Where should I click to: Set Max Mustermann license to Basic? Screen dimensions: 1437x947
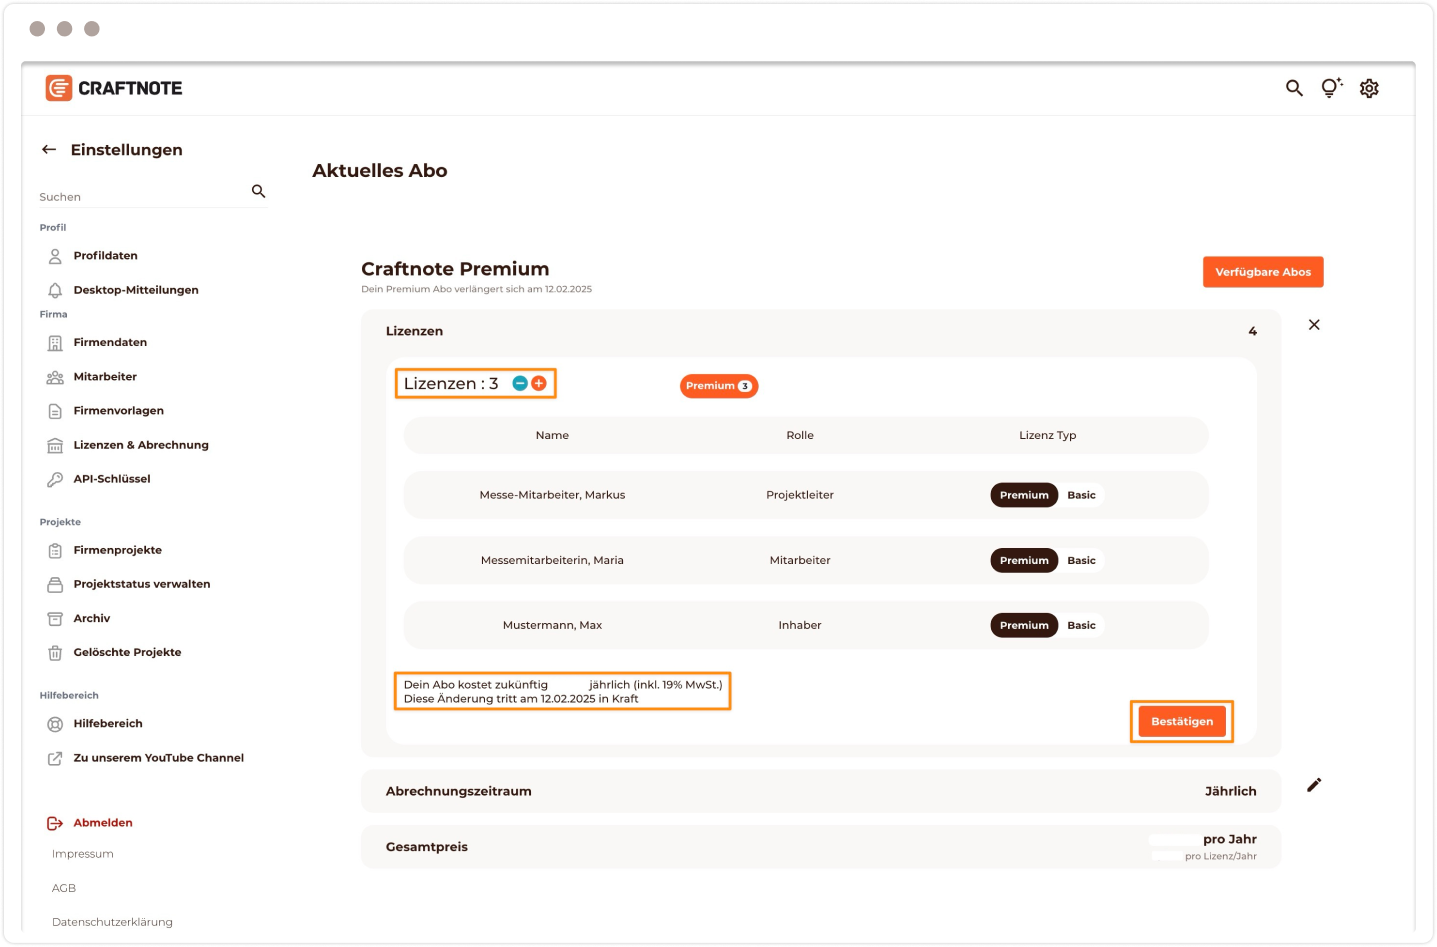[1081, 626]
